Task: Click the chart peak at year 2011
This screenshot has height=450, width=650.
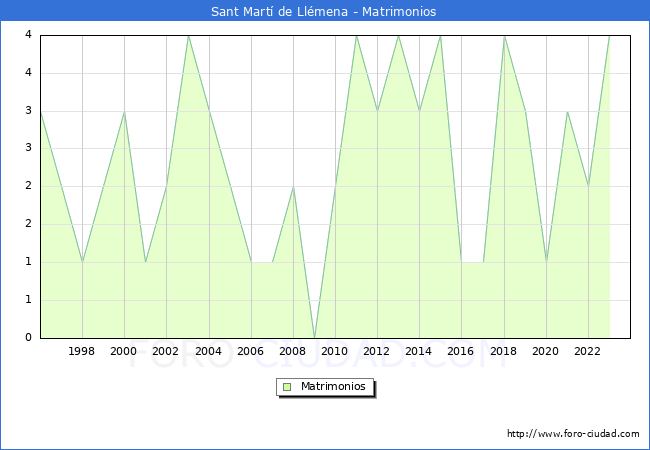Action: [x=357, y=36]
